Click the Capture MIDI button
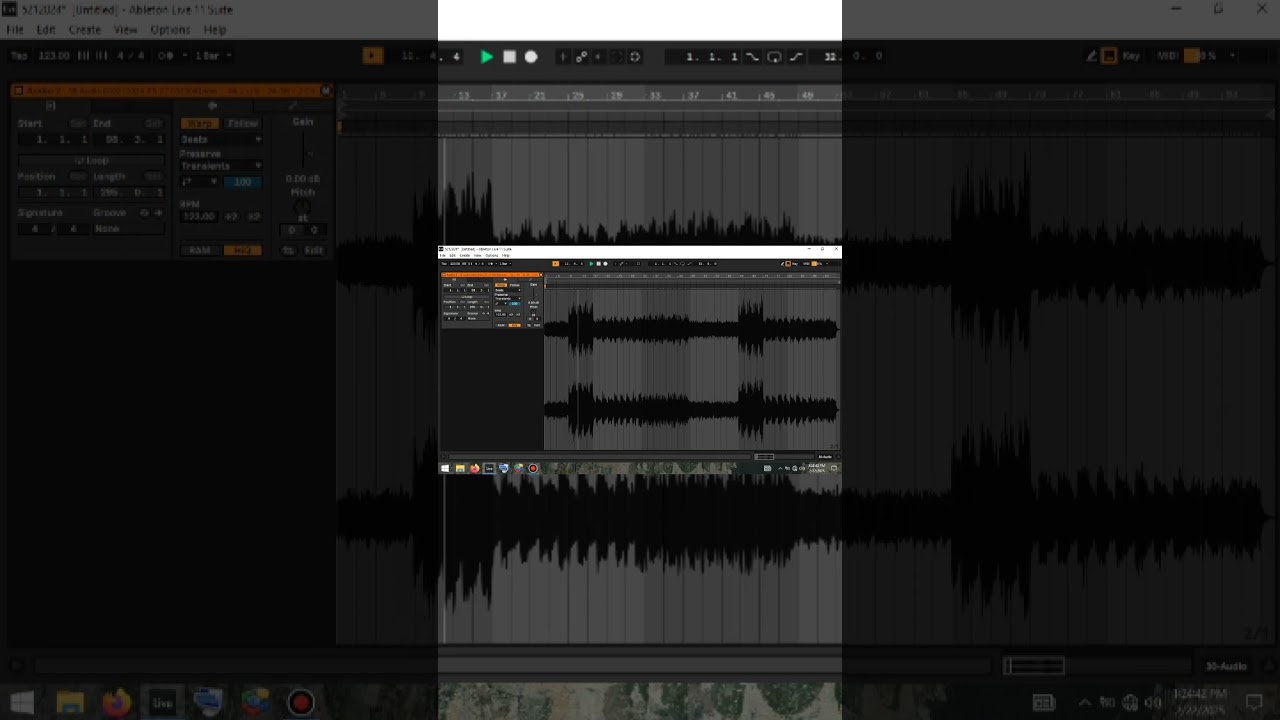 tap(617, 57)
